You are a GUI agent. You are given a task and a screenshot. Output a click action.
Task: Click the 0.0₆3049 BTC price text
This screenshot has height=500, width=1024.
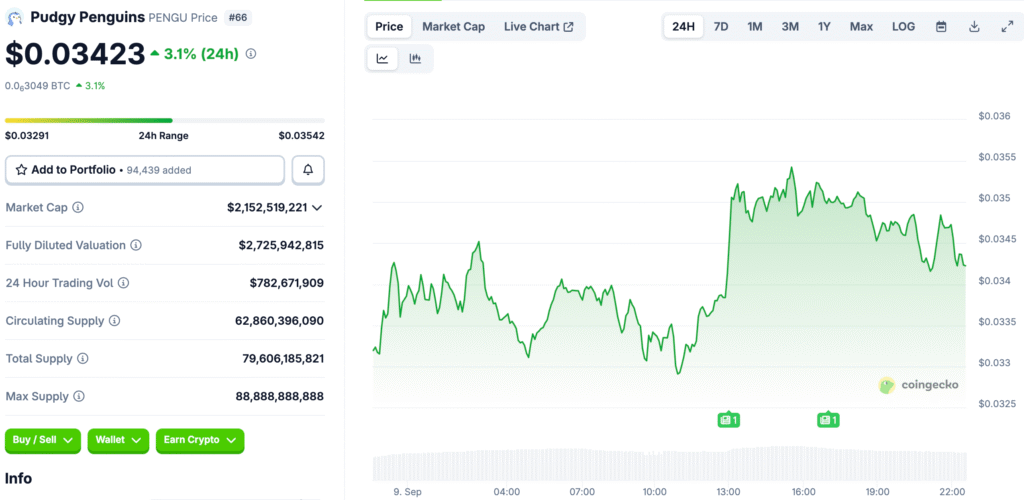coord(37,86)
